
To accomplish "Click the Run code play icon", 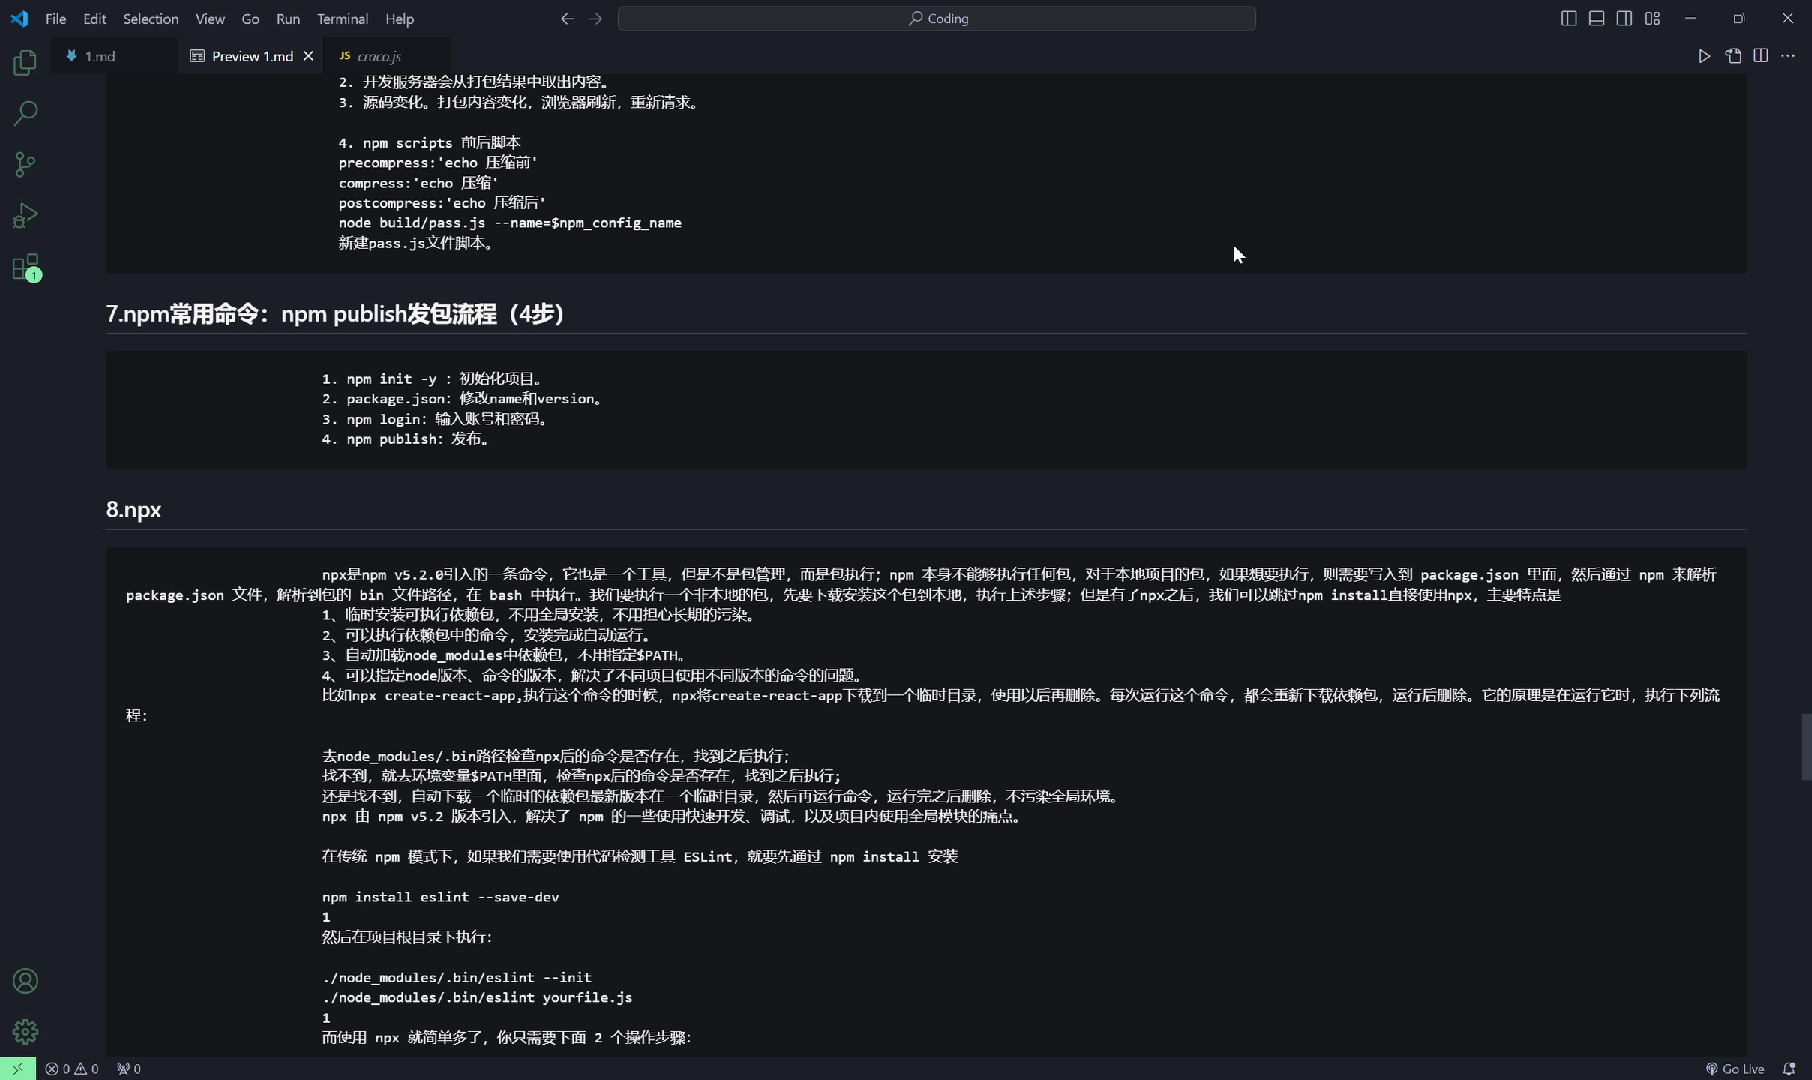I will [x=1704, y=56].
